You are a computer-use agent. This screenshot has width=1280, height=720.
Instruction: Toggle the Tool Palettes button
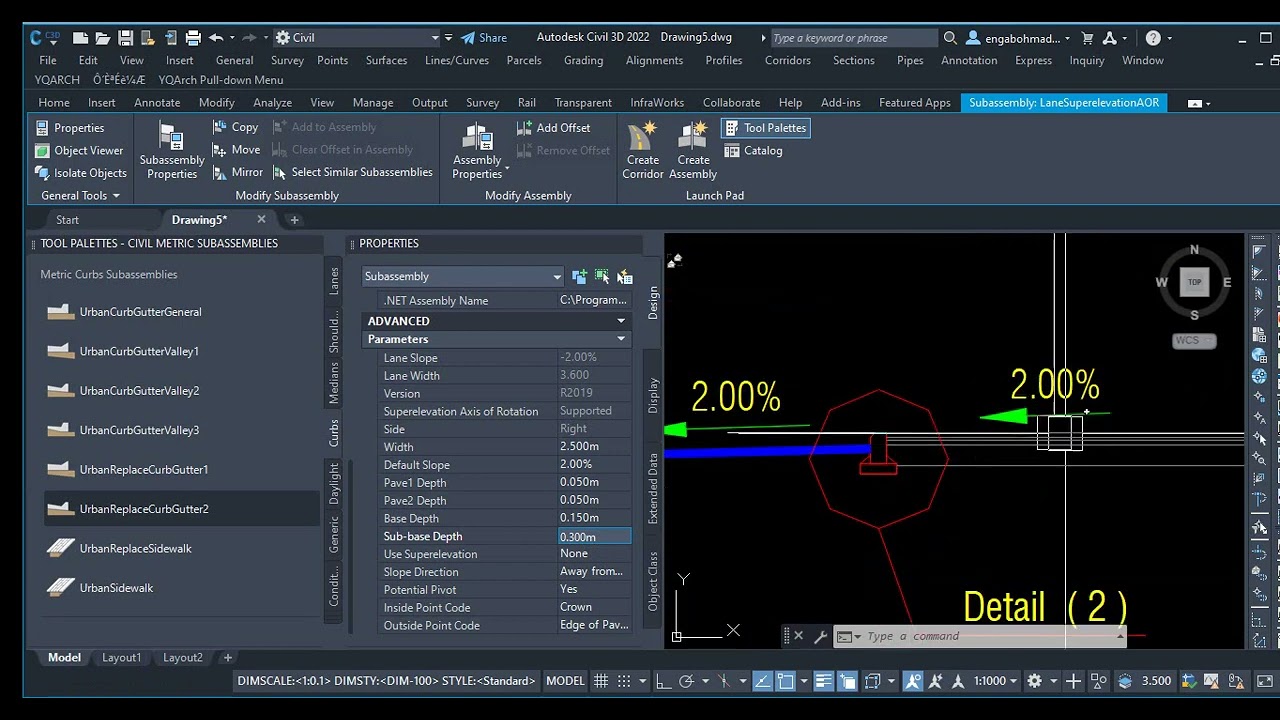[x=765, y=128]
